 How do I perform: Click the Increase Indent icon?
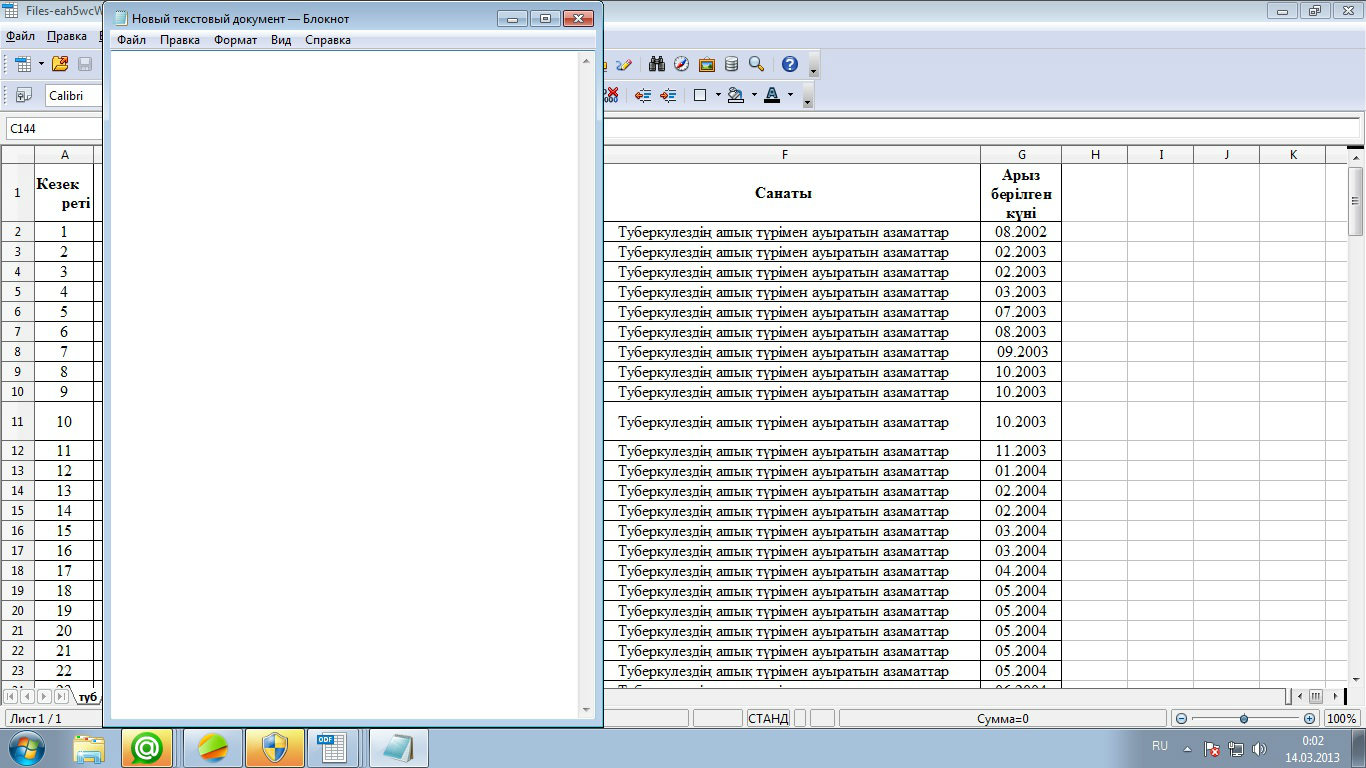668,95
